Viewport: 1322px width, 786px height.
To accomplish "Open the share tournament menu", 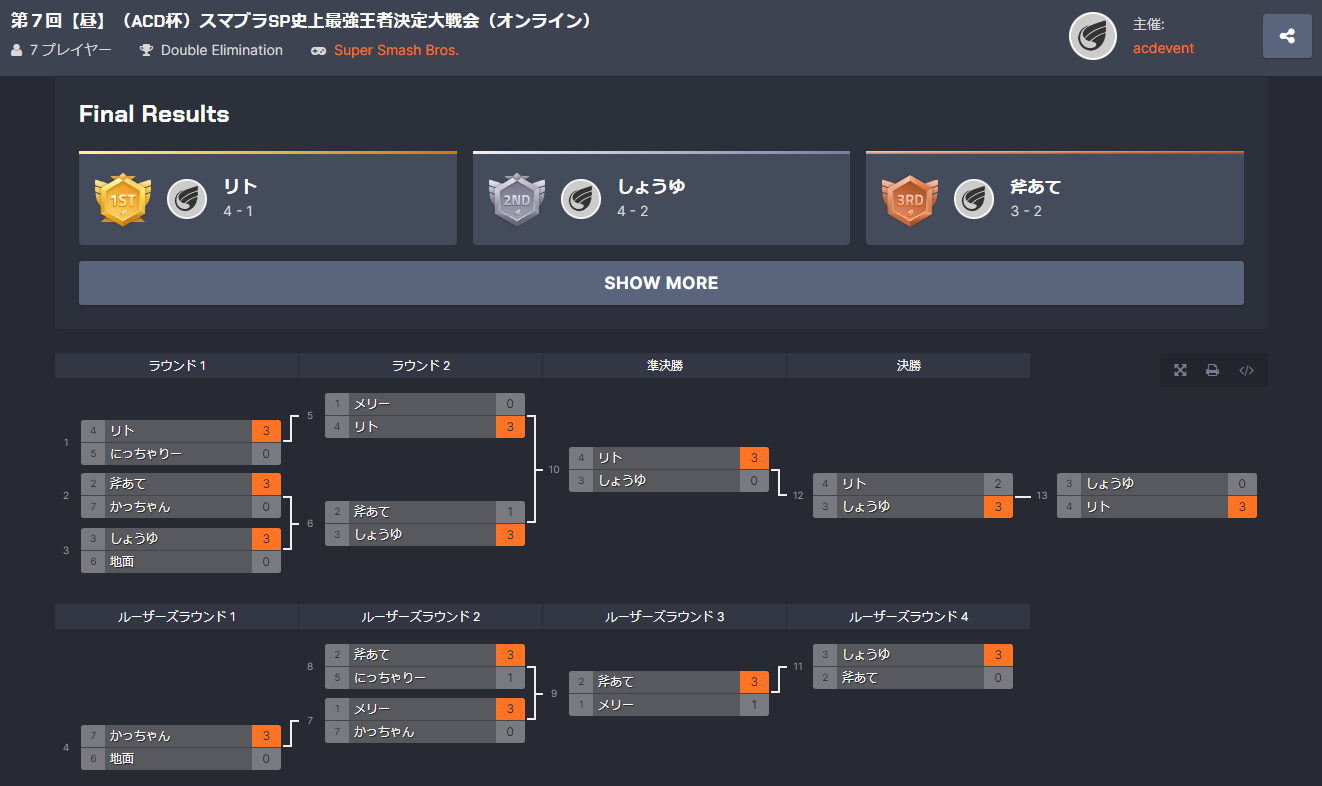I will pos(1287,35).
